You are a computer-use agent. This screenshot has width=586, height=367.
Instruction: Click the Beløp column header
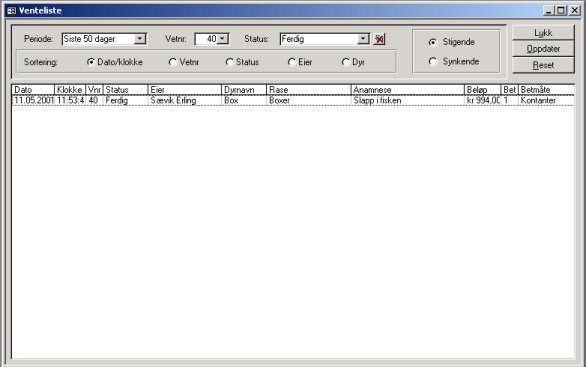click(482, 90)
